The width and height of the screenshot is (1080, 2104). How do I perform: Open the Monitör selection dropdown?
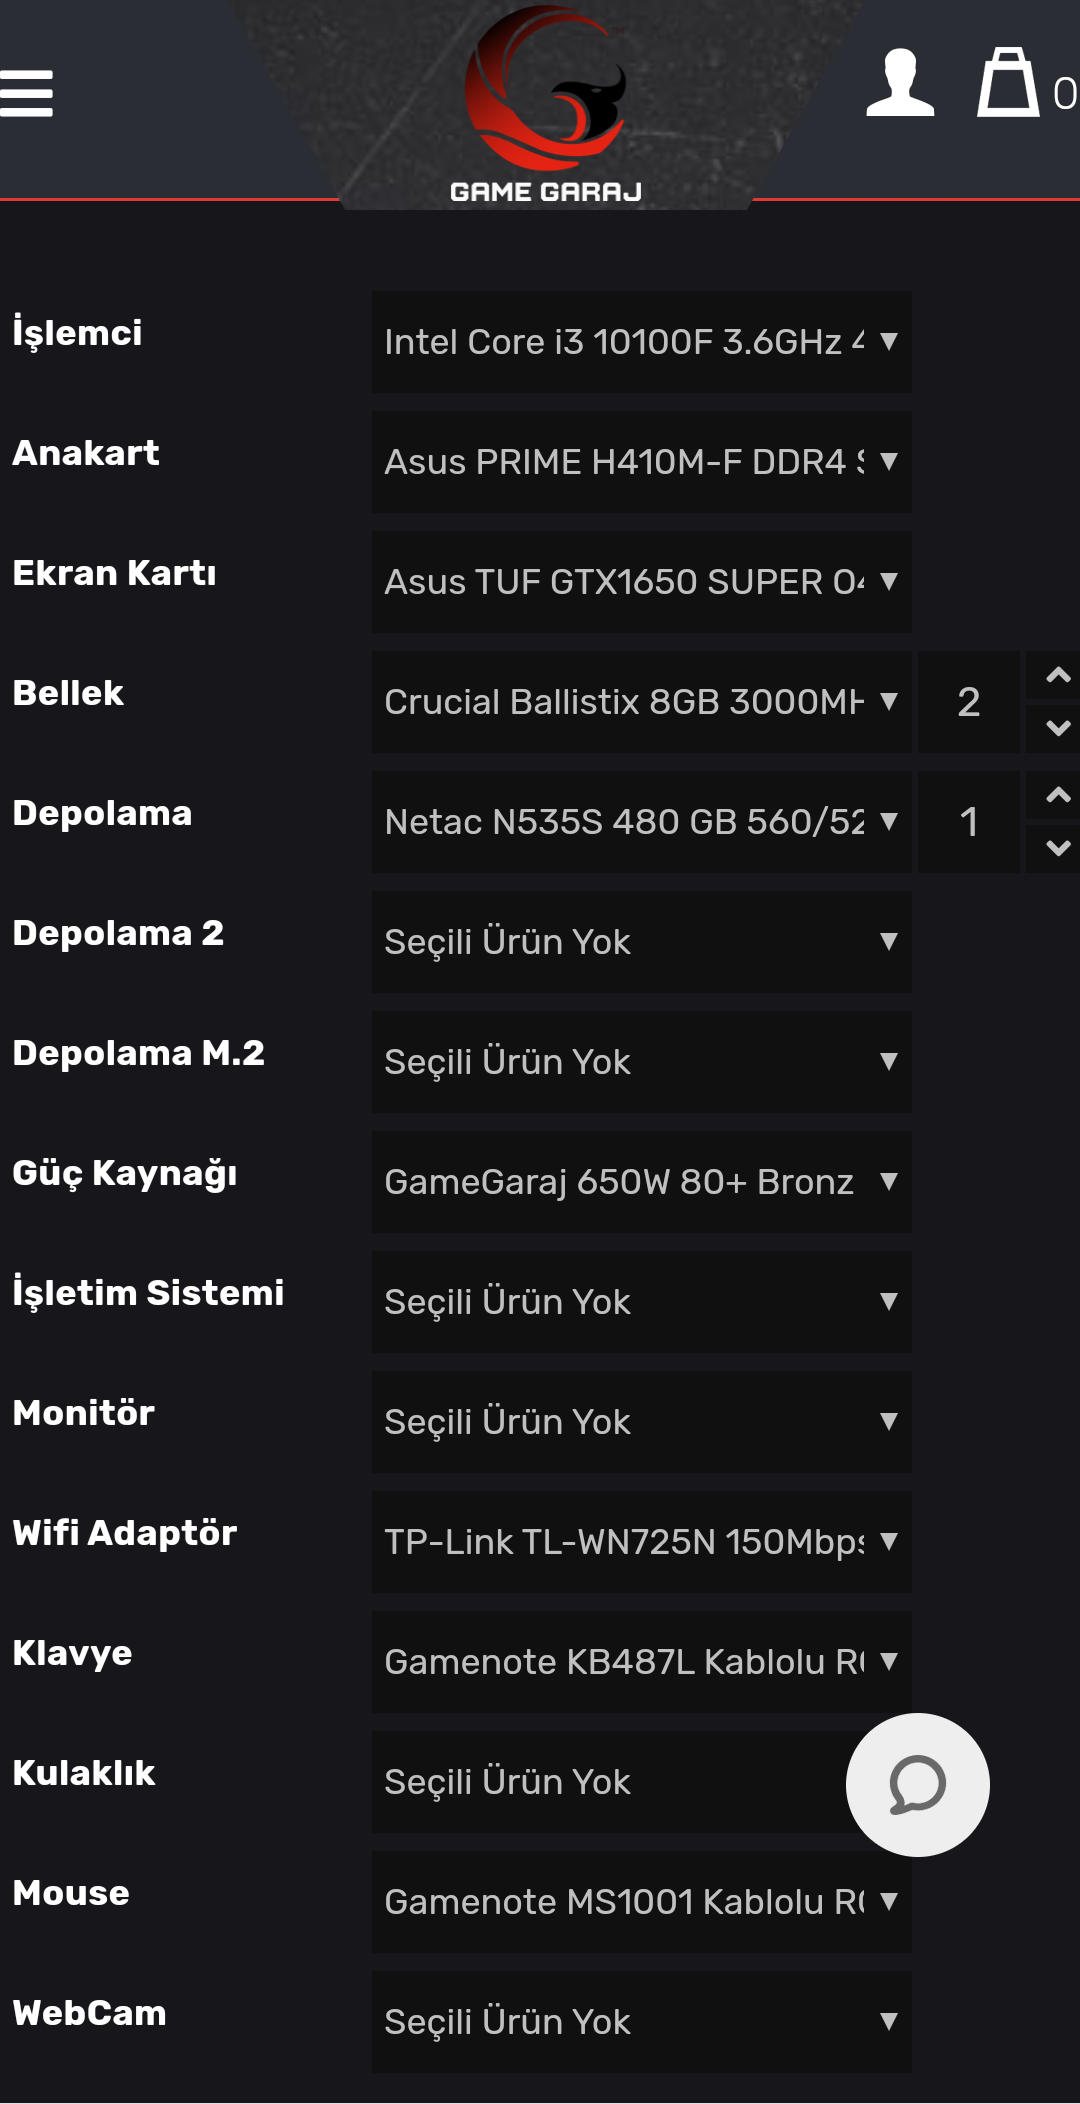640,1422
